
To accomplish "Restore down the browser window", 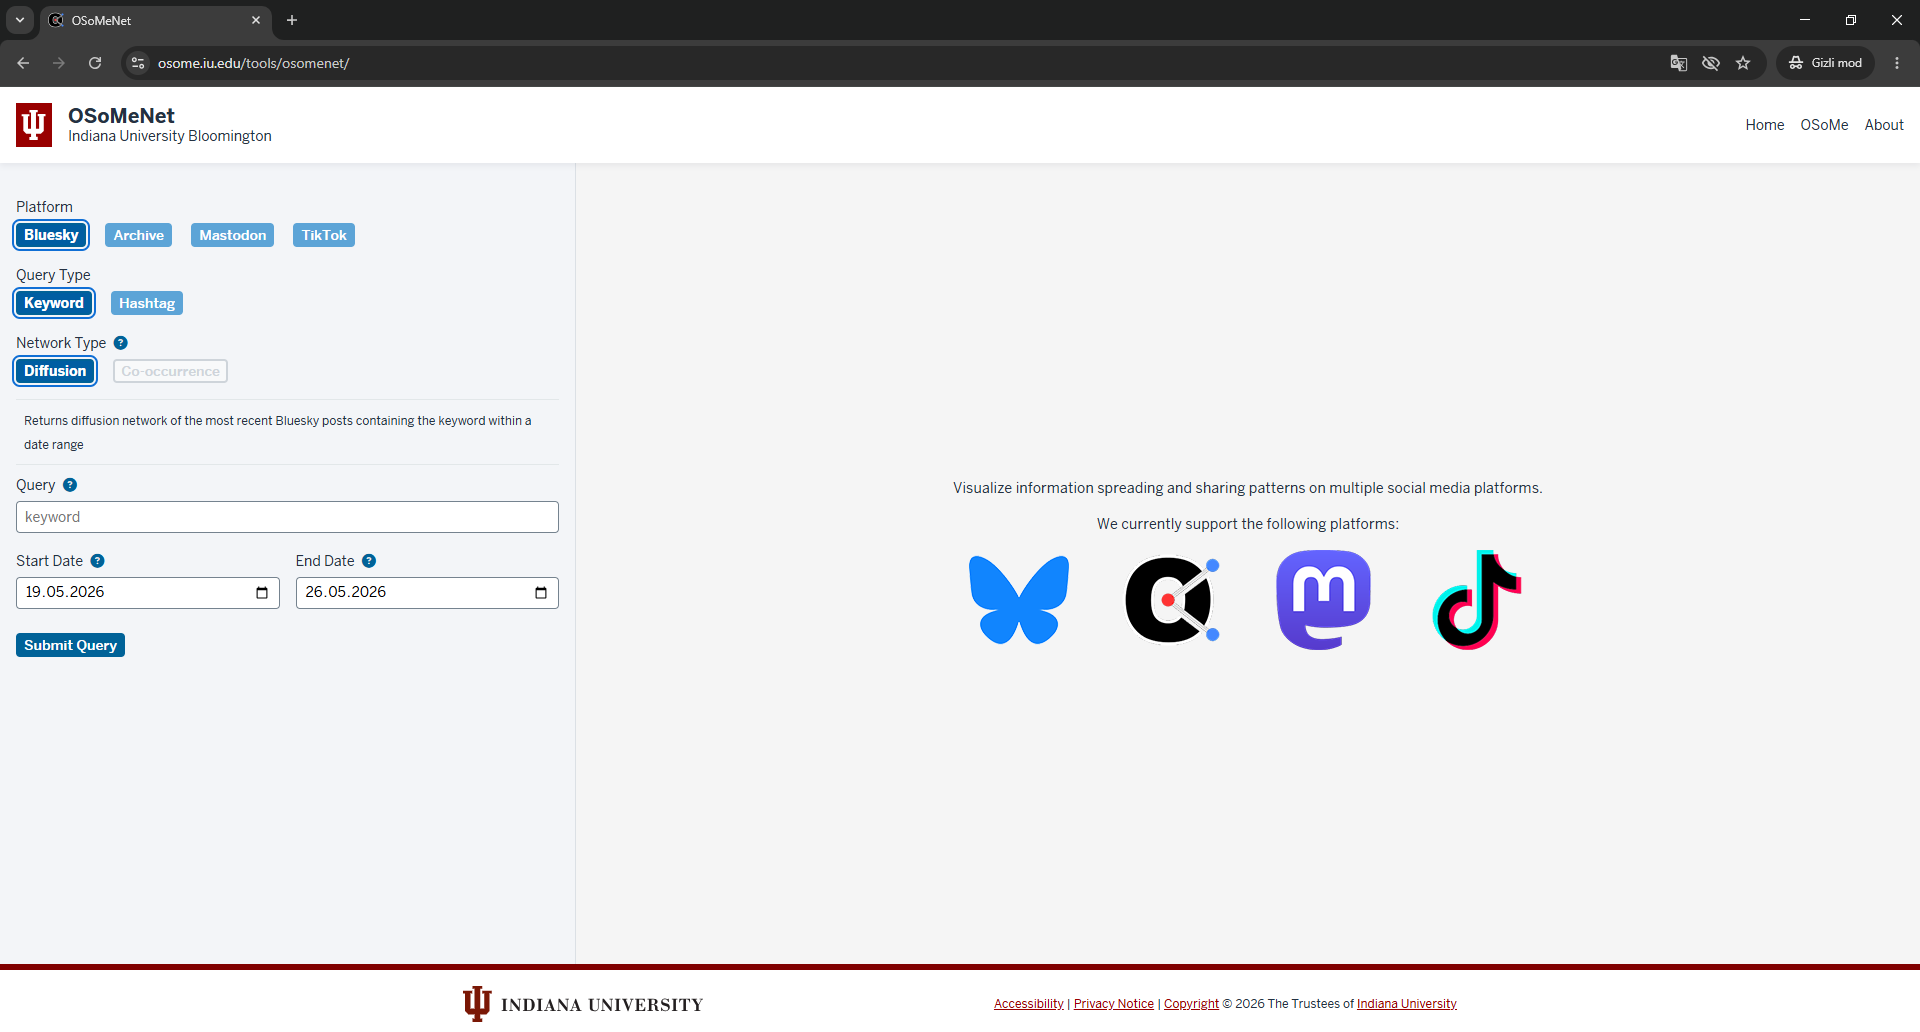I will (1851, 20).
